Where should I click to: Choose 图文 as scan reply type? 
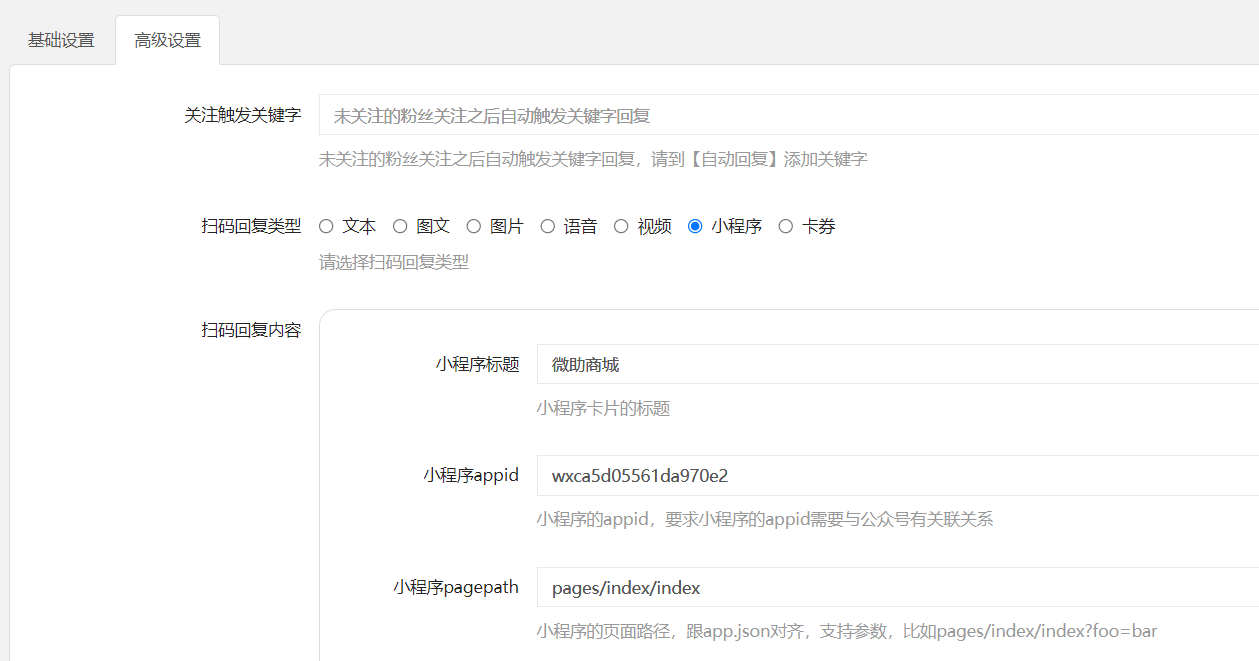tap(400, 226)
